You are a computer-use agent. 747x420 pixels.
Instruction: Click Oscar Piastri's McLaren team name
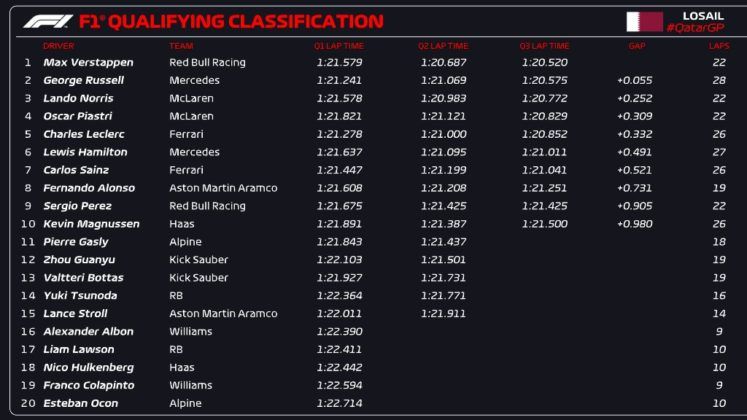pos(189,116)
